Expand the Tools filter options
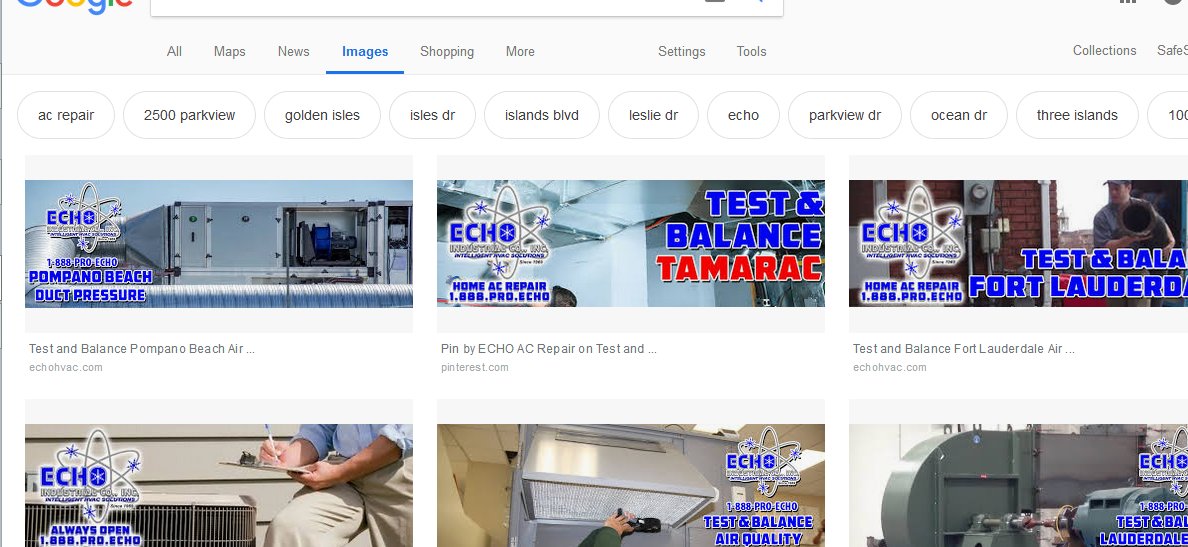 (x=751, y=52)
